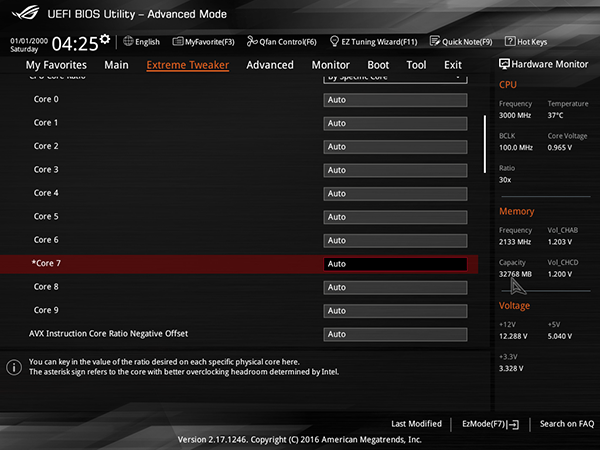
Task: Click the BCLK 100.0 MHz value
Action: 516,147
